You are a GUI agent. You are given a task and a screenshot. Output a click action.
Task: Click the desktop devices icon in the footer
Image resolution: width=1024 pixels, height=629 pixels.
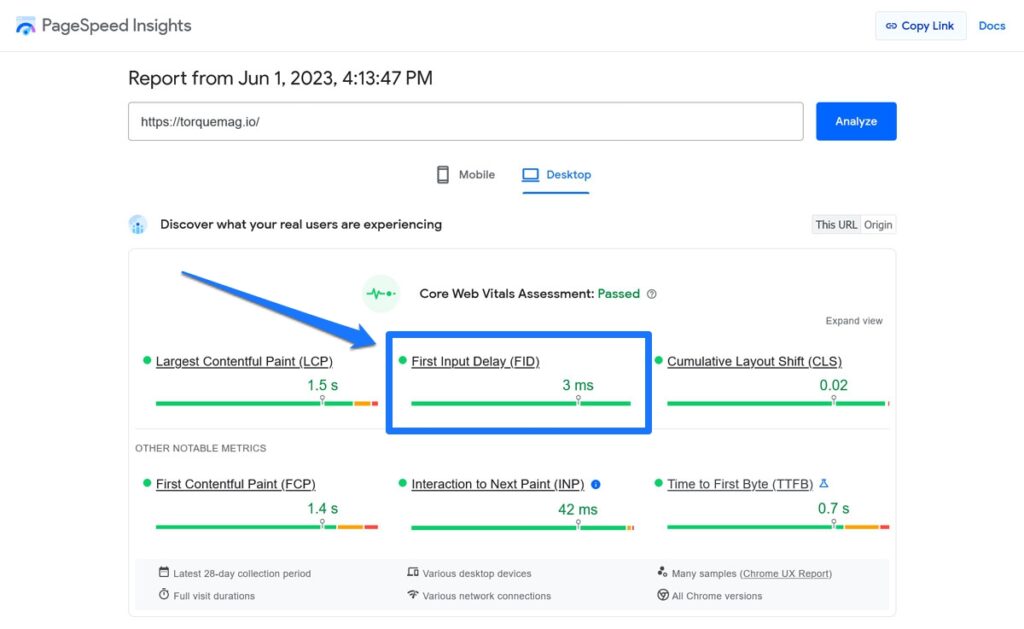click(x=410, y=573)
